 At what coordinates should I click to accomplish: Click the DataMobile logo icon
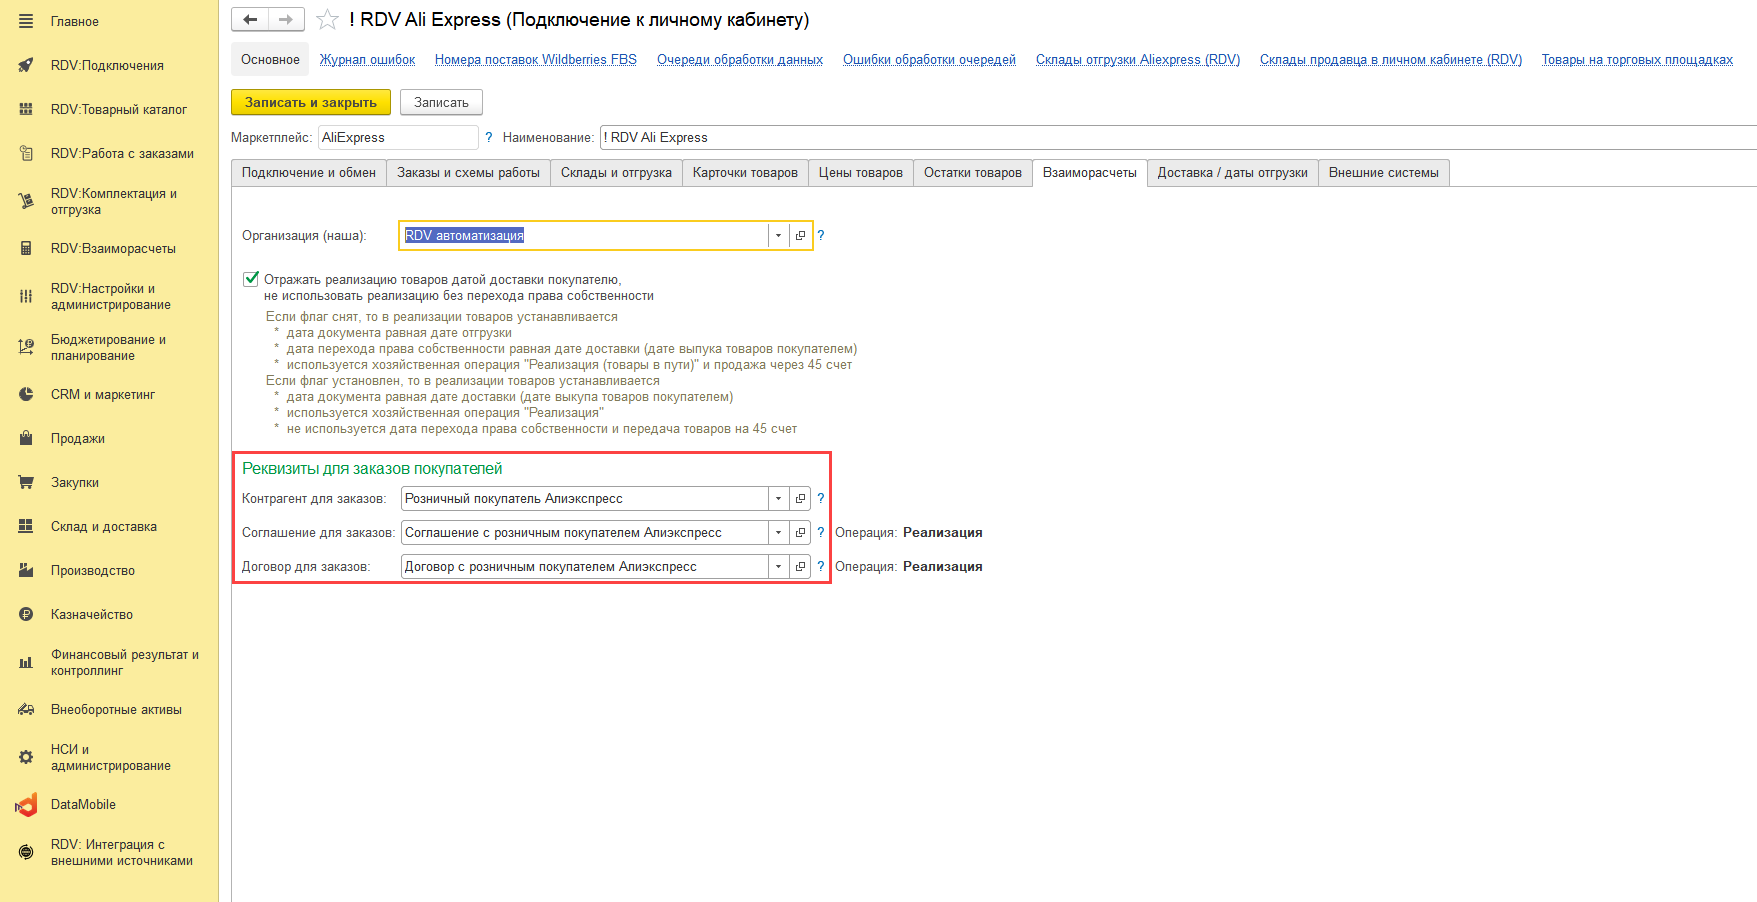point(26,804)
